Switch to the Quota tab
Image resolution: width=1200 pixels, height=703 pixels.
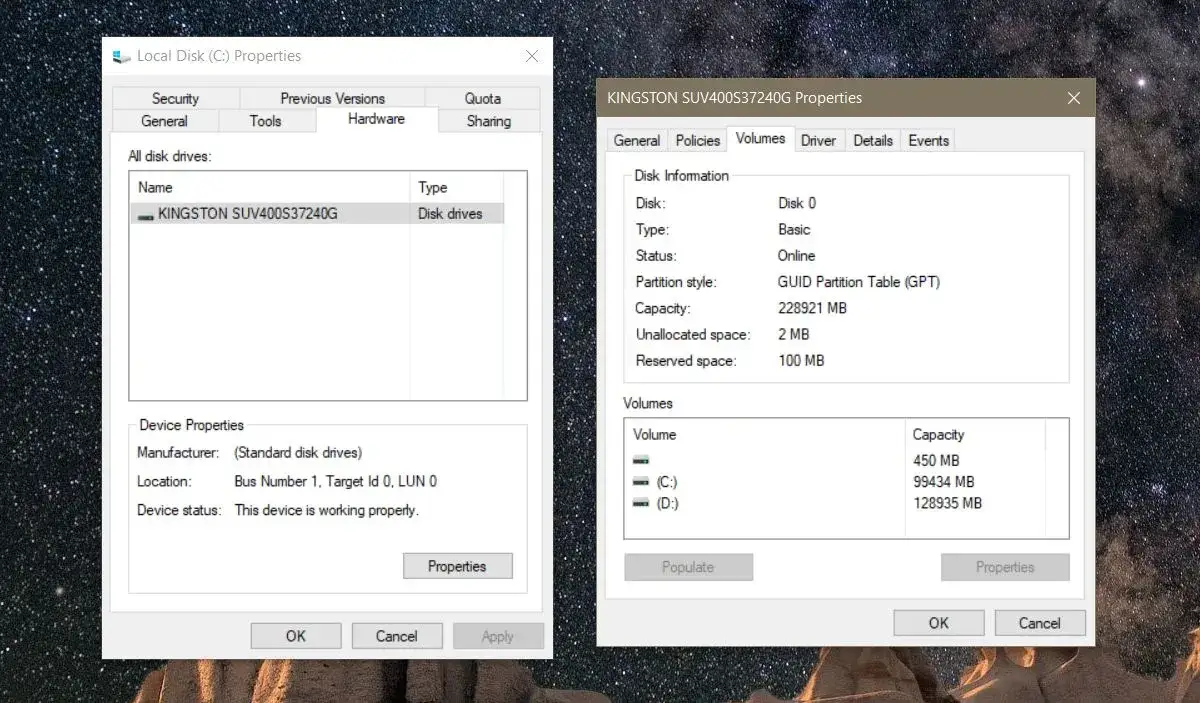(483, 98)
